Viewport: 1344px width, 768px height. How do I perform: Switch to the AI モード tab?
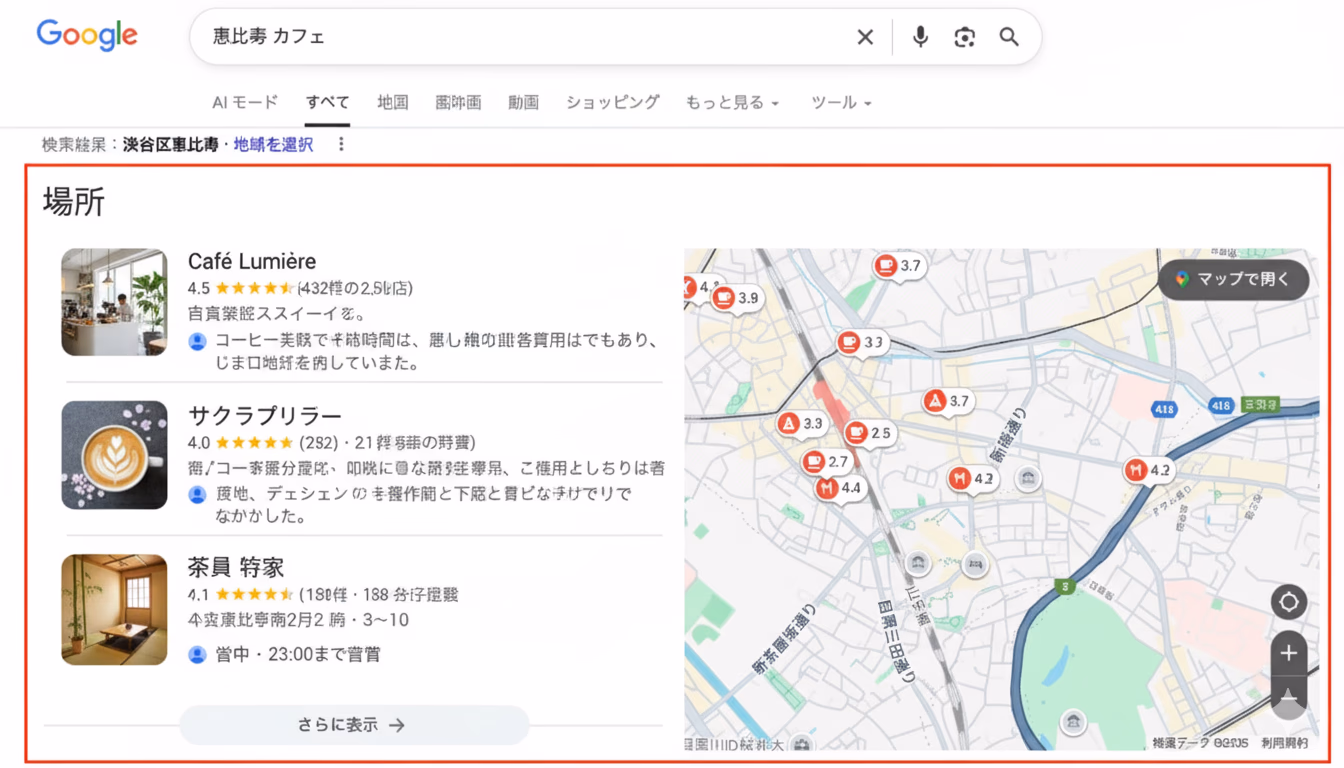(245, 102)
